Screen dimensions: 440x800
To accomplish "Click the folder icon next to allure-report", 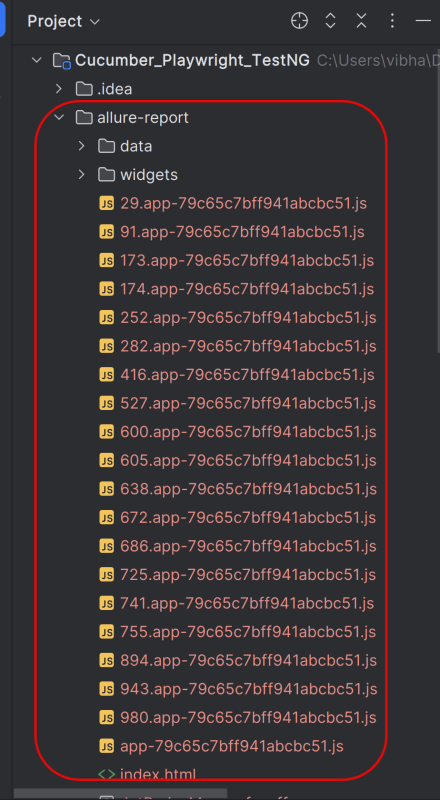I will coord(84,118).
